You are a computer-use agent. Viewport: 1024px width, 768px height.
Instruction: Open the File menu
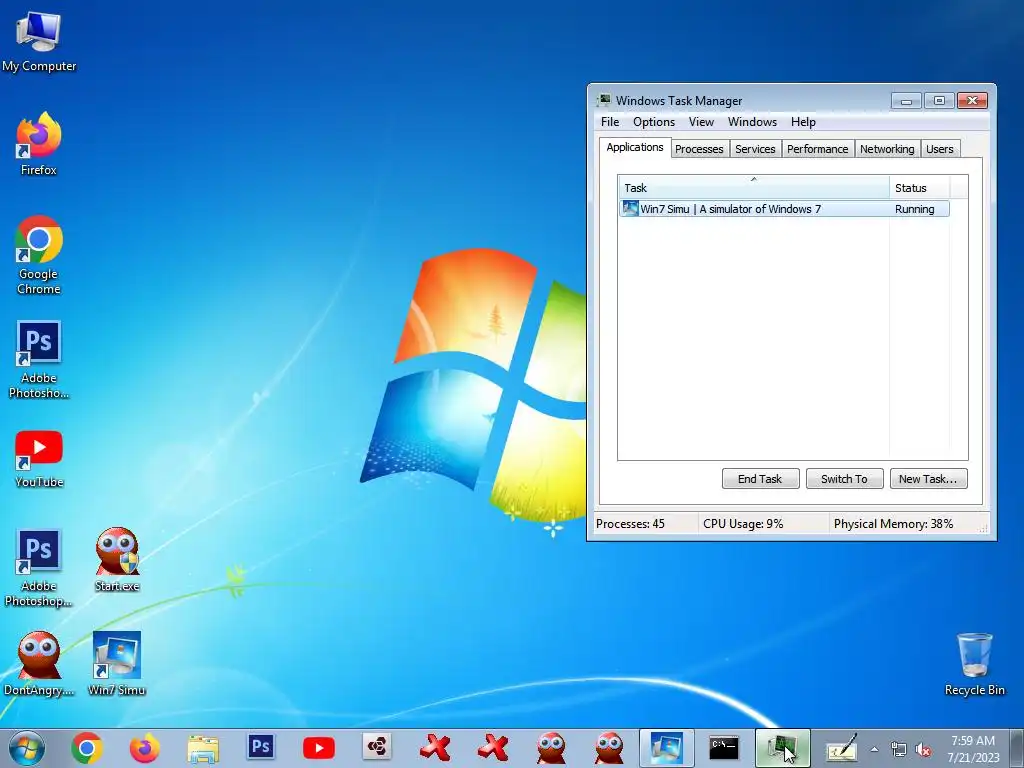[x=610, y=122]
